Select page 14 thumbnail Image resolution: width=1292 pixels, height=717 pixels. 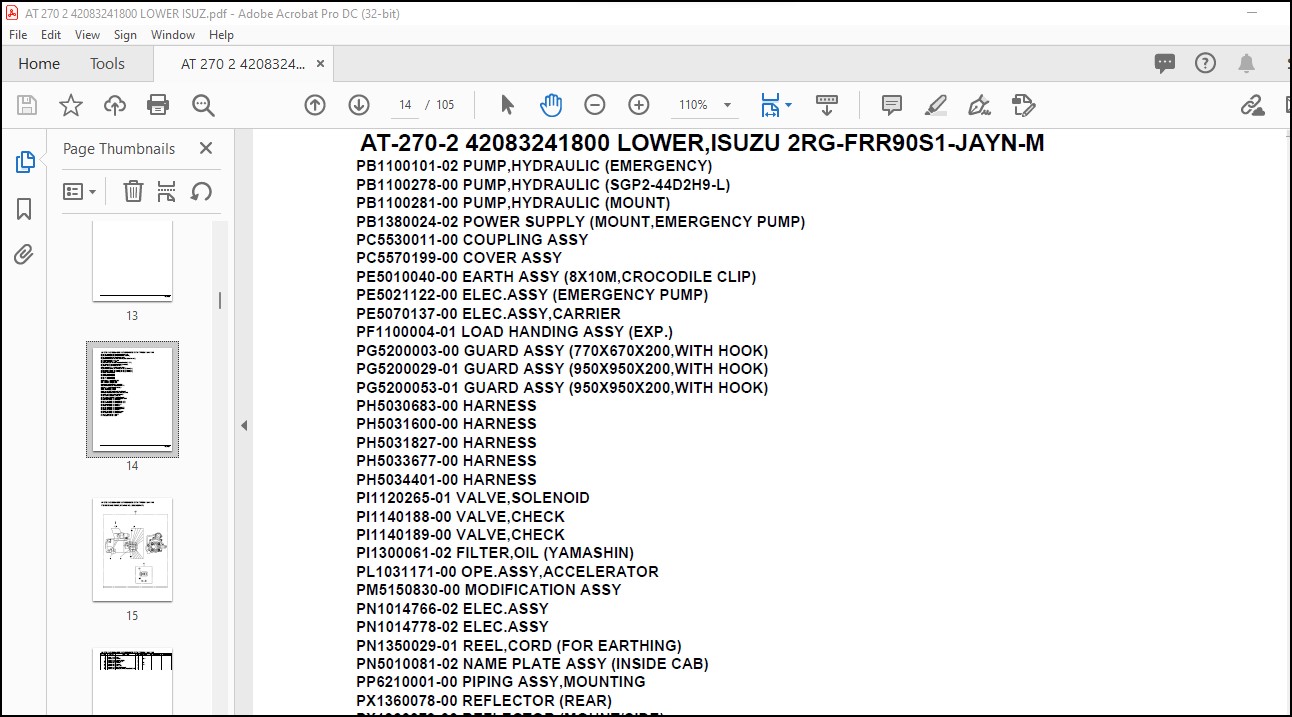[x=132, y=400]
